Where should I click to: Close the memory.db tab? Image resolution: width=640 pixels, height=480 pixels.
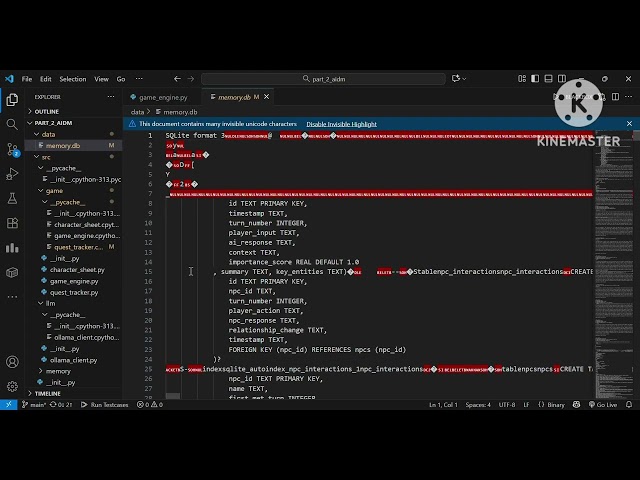267,97
